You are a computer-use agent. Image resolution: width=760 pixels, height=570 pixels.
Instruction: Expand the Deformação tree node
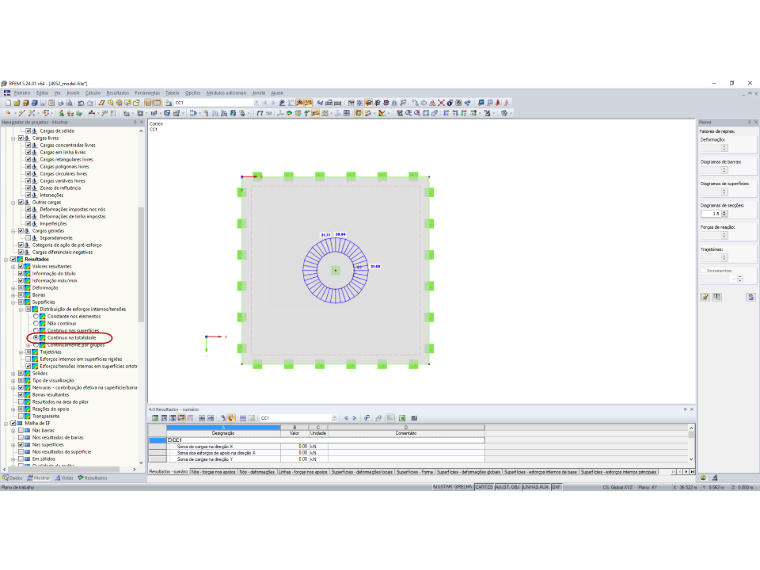point(14,288)
